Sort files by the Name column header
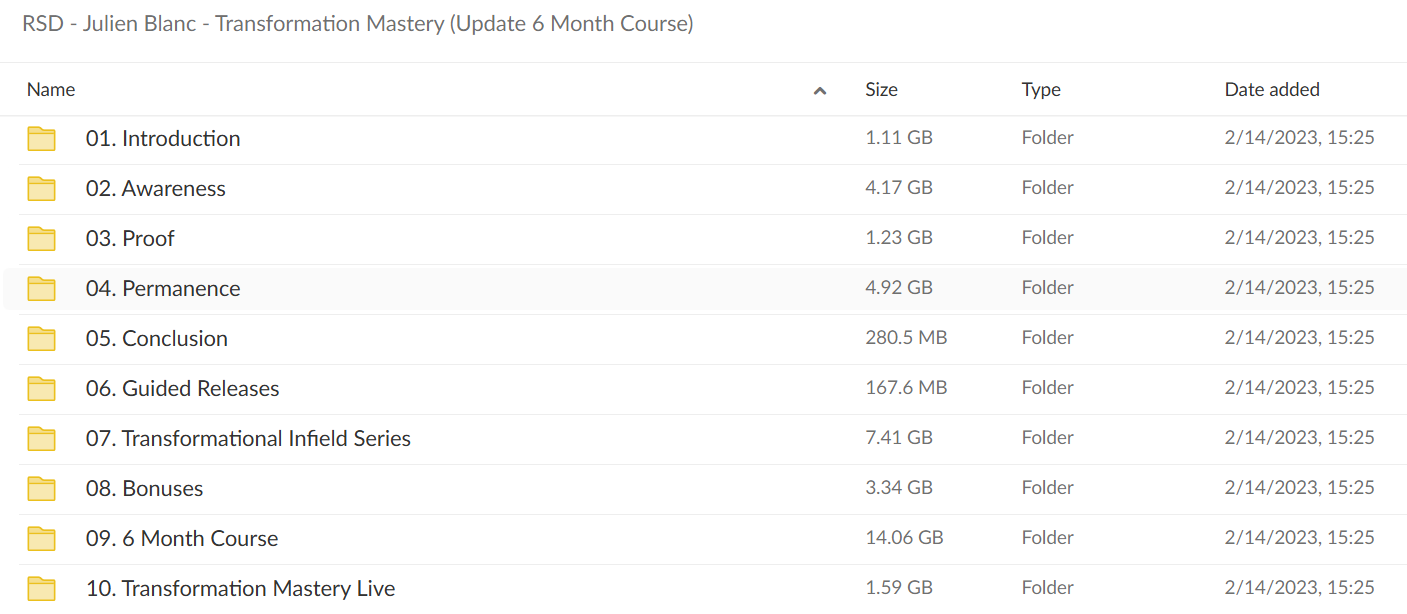 pos(51,90)
